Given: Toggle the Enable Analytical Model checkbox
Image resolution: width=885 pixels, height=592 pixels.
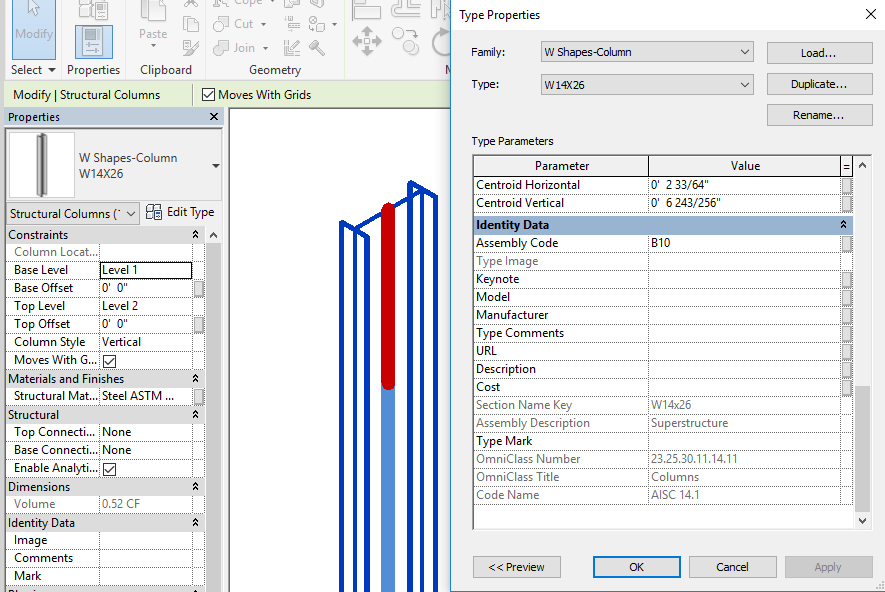Looking at the screenshot, I should [110, 468].
